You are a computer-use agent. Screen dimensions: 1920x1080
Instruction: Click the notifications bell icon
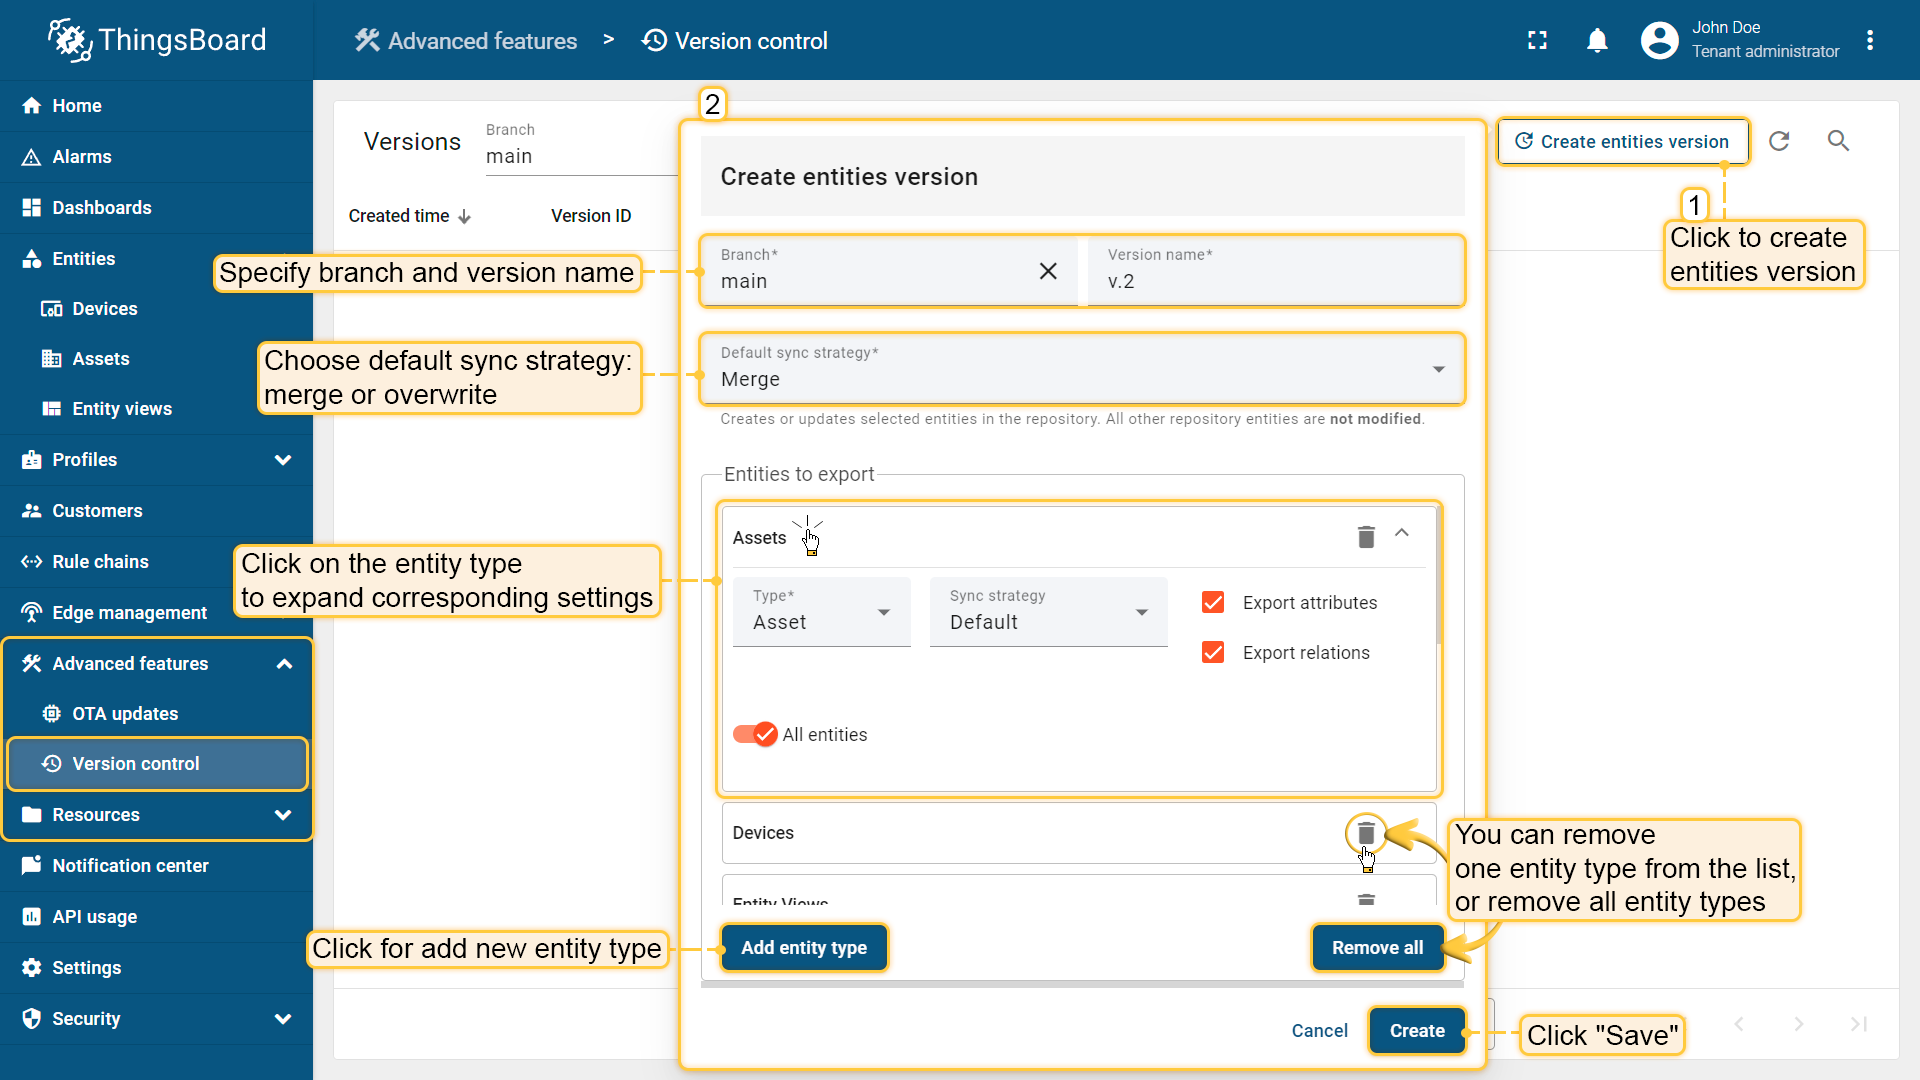[x=1597, y=41]
